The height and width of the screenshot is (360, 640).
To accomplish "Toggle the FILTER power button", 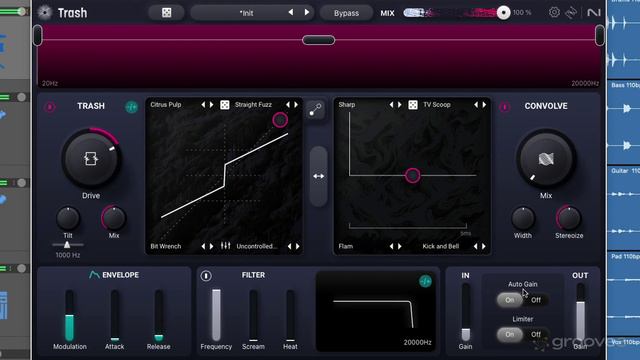I will tap(206, 276).
